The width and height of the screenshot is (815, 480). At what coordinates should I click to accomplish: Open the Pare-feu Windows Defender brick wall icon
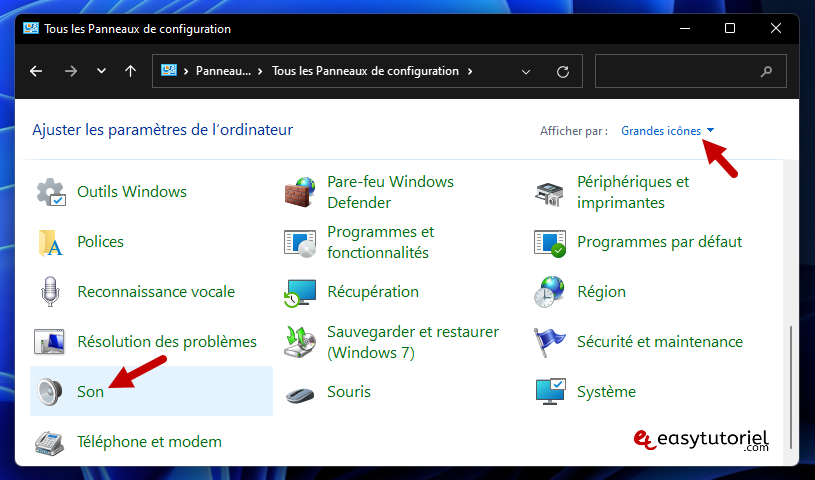coord(300,192)
